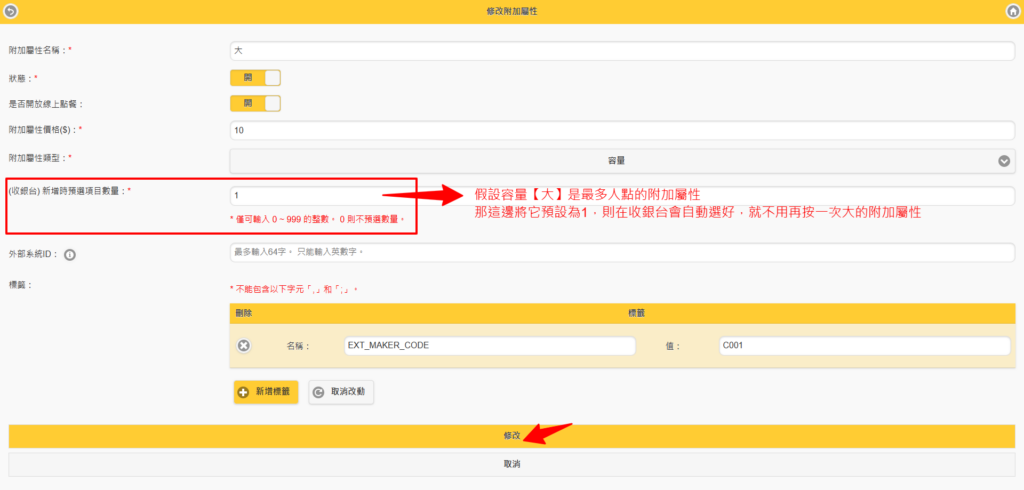Delete the EXT_MAKER_CODE tag row

(244, 346)
